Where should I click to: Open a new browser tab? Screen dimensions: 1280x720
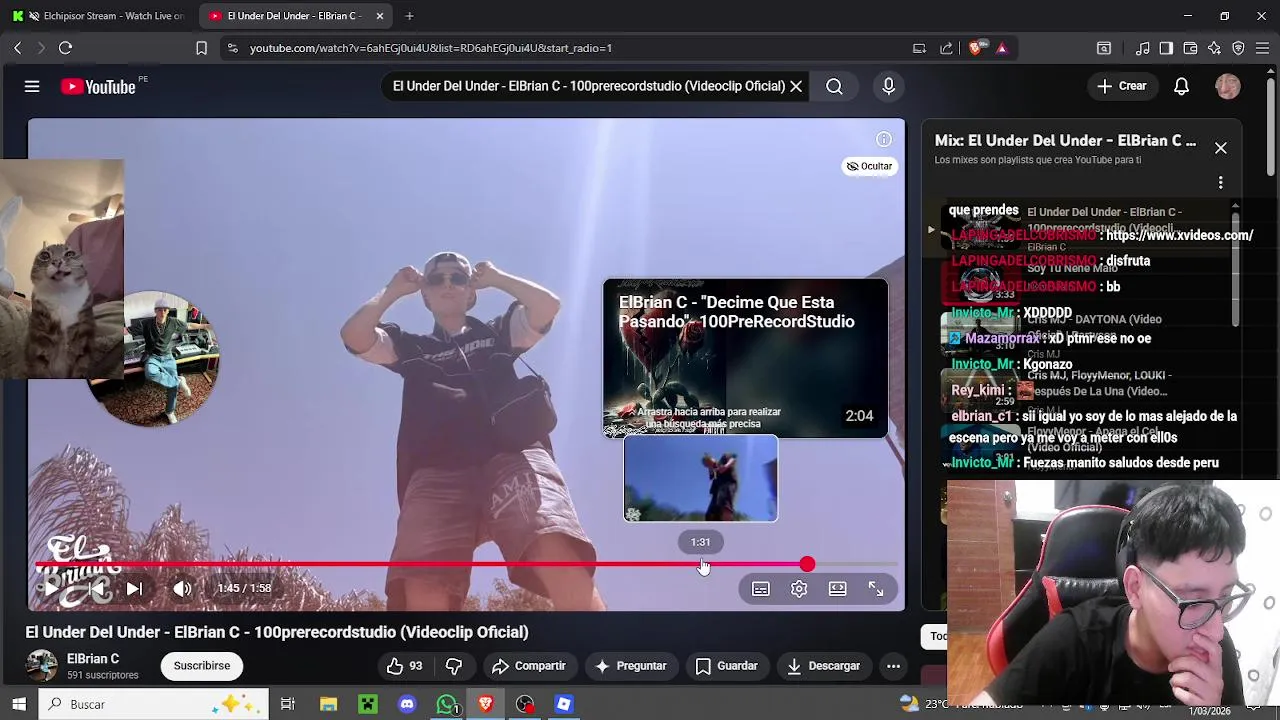pyautogui.click(x=410, y=16)
